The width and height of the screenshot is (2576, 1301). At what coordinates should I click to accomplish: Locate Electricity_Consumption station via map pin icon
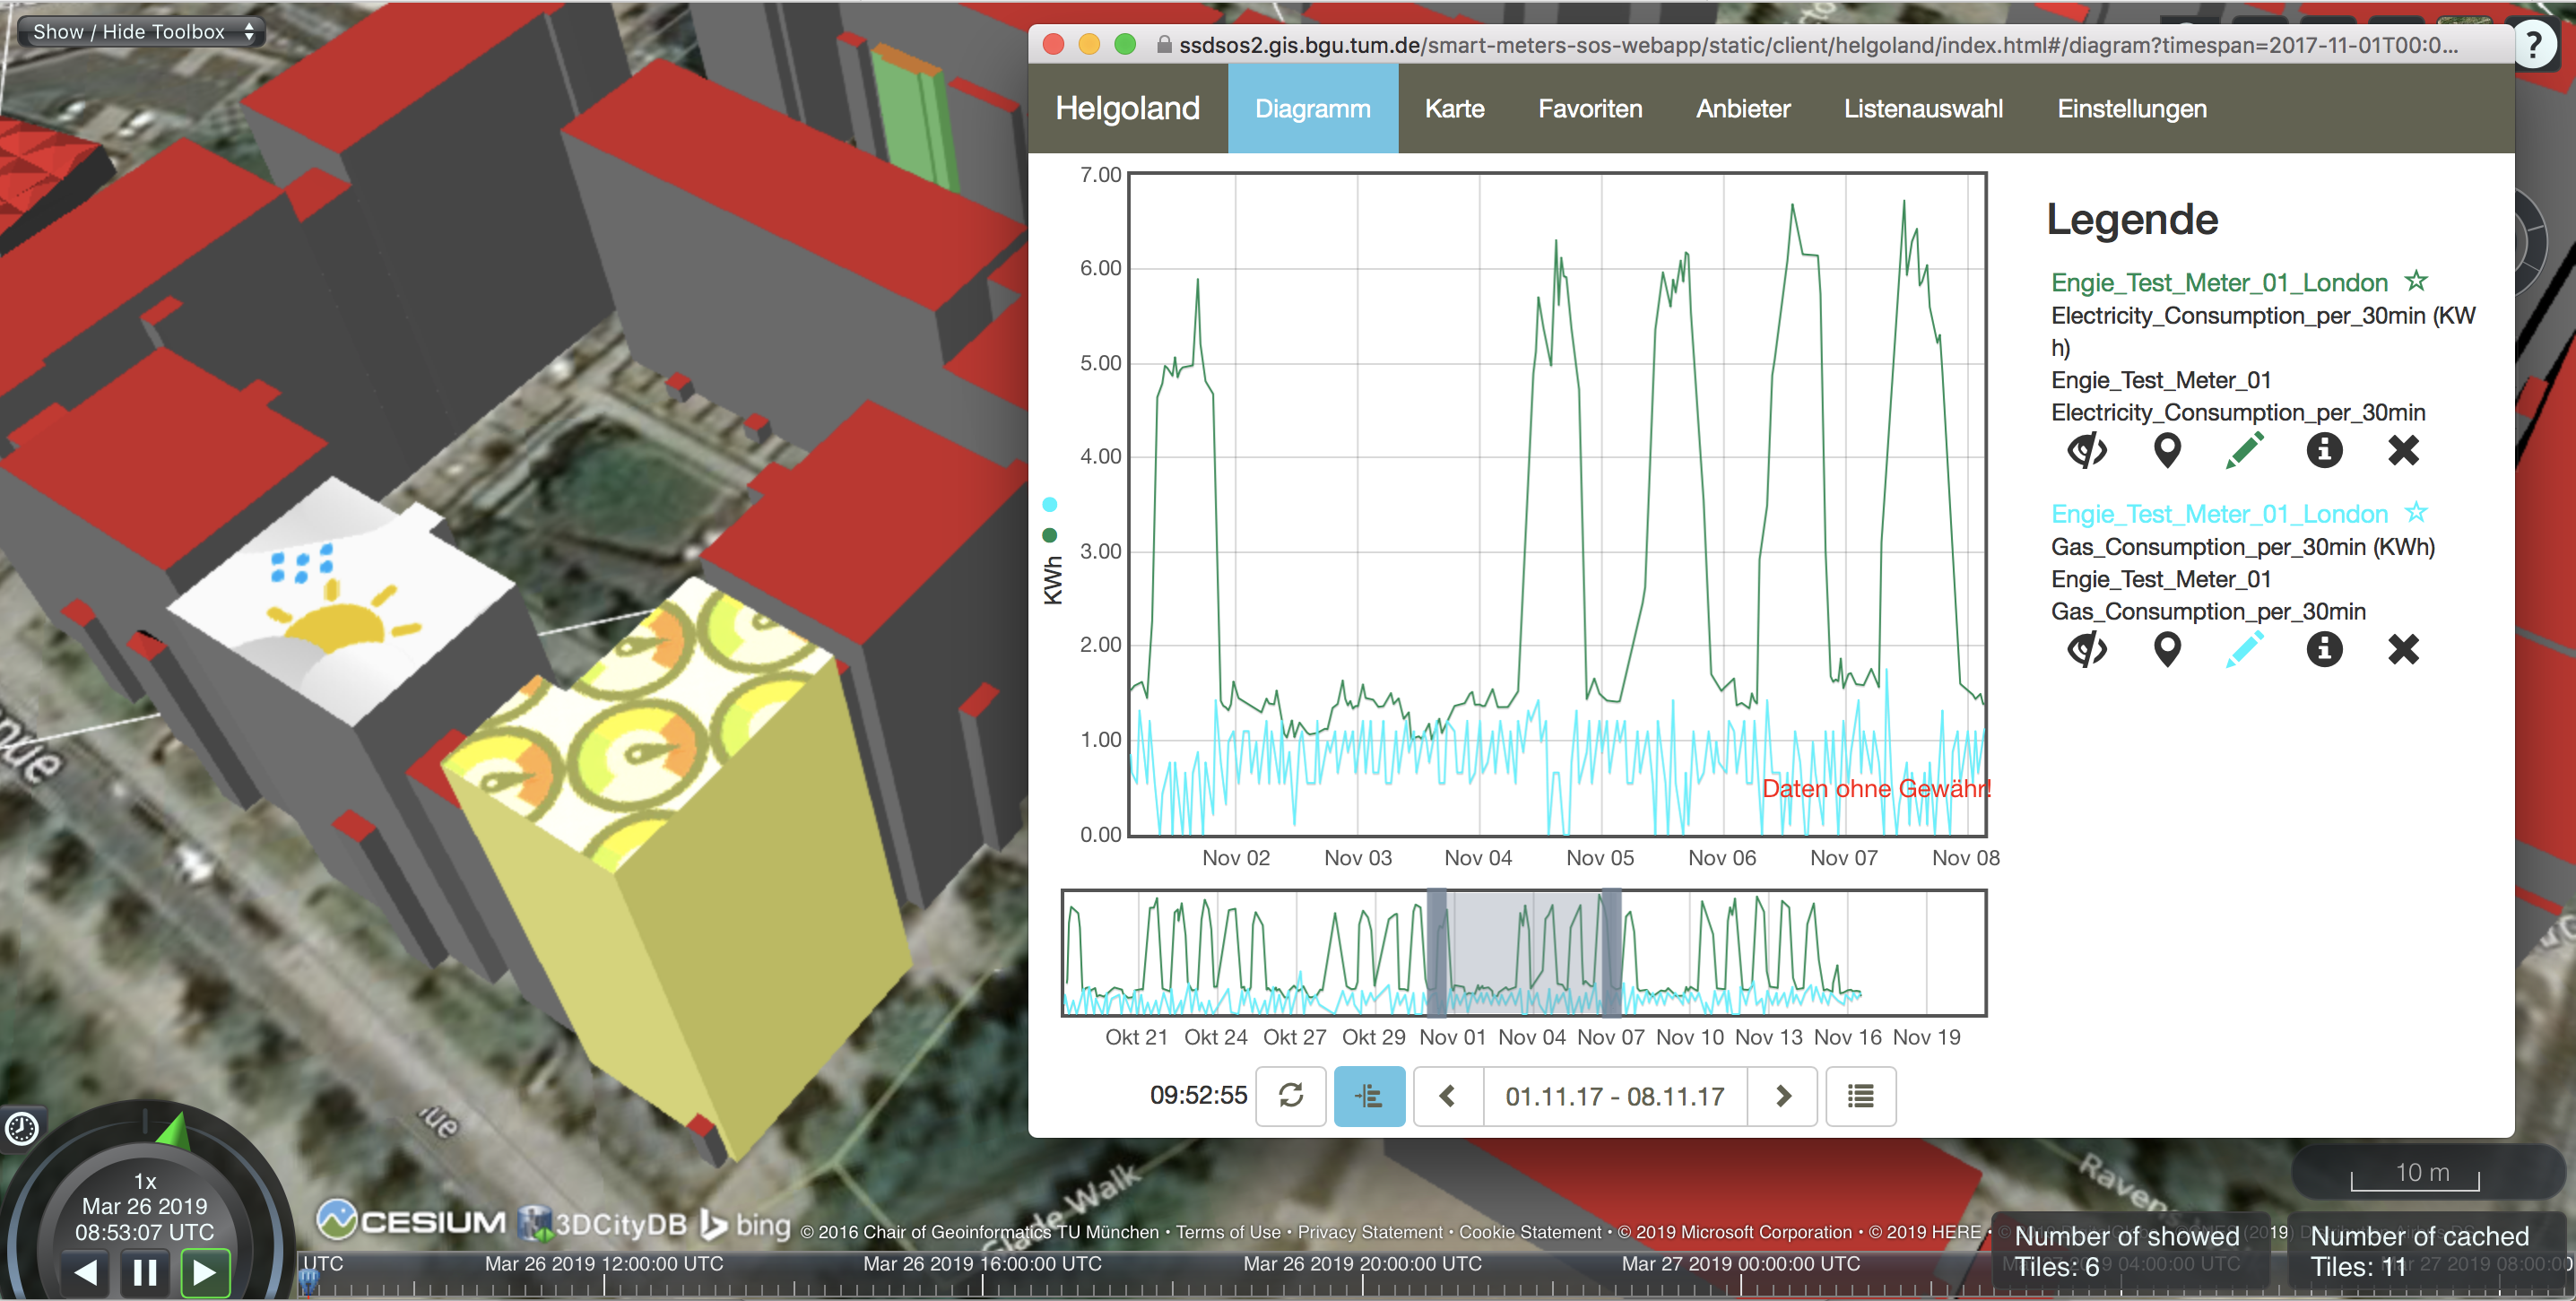2166,451
